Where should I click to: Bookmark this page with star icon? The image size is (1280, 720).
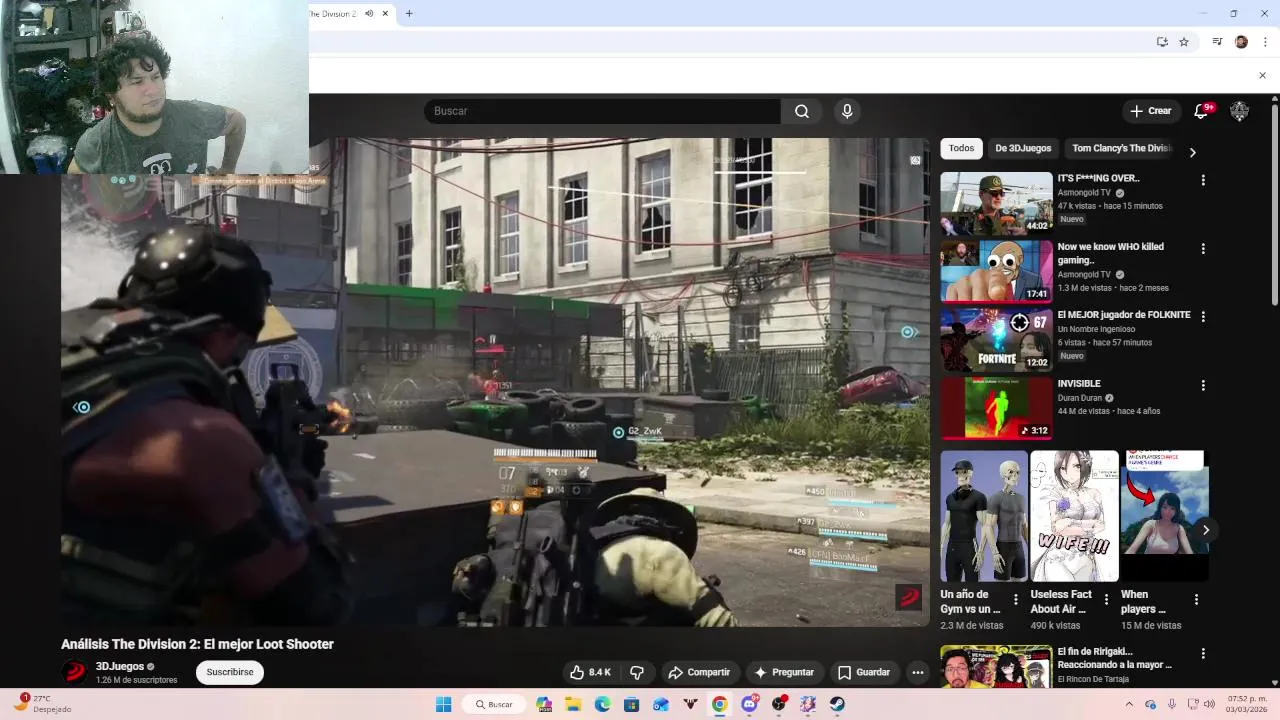[1184, 42]
